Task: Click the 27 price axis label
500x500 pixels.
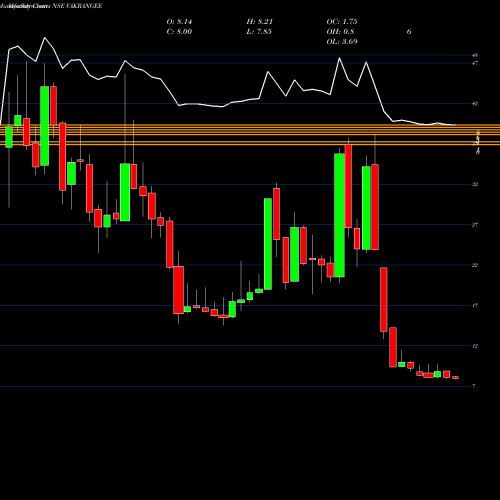Action: point(475,225)
